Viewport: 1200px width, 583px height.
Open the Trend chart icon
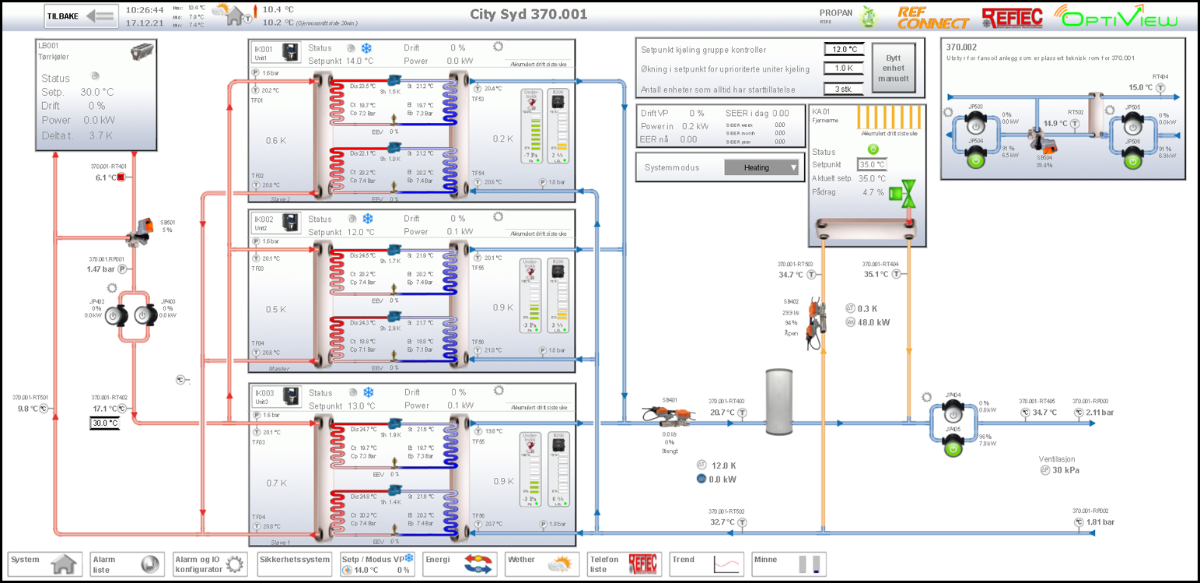[728, 564]
